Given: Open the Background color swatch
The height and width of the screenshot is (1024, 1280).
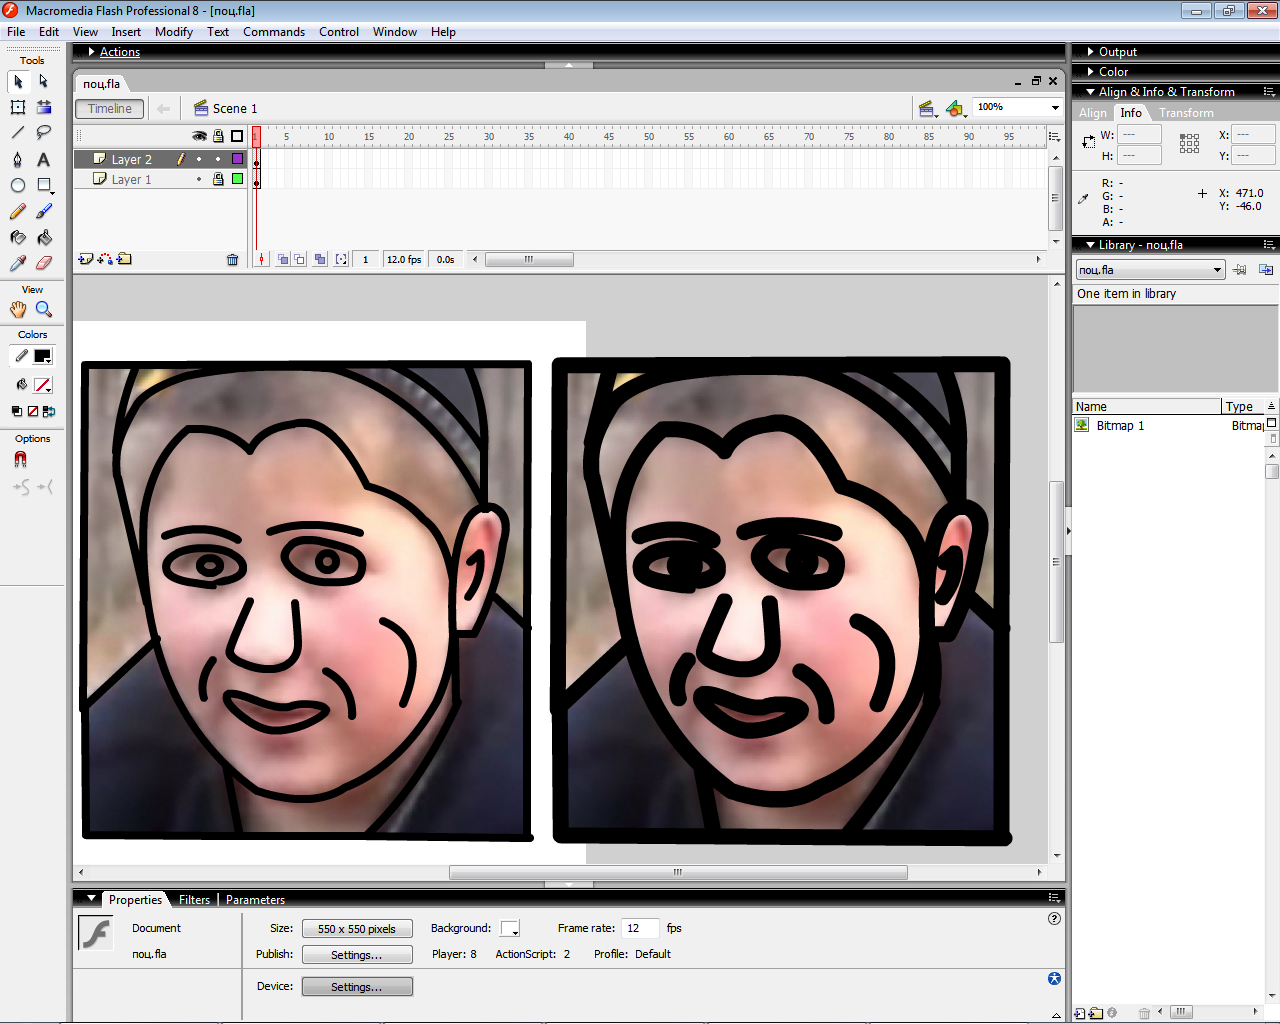Looking at the screenshot, I should pyautogui.click(x=510, y=929).
